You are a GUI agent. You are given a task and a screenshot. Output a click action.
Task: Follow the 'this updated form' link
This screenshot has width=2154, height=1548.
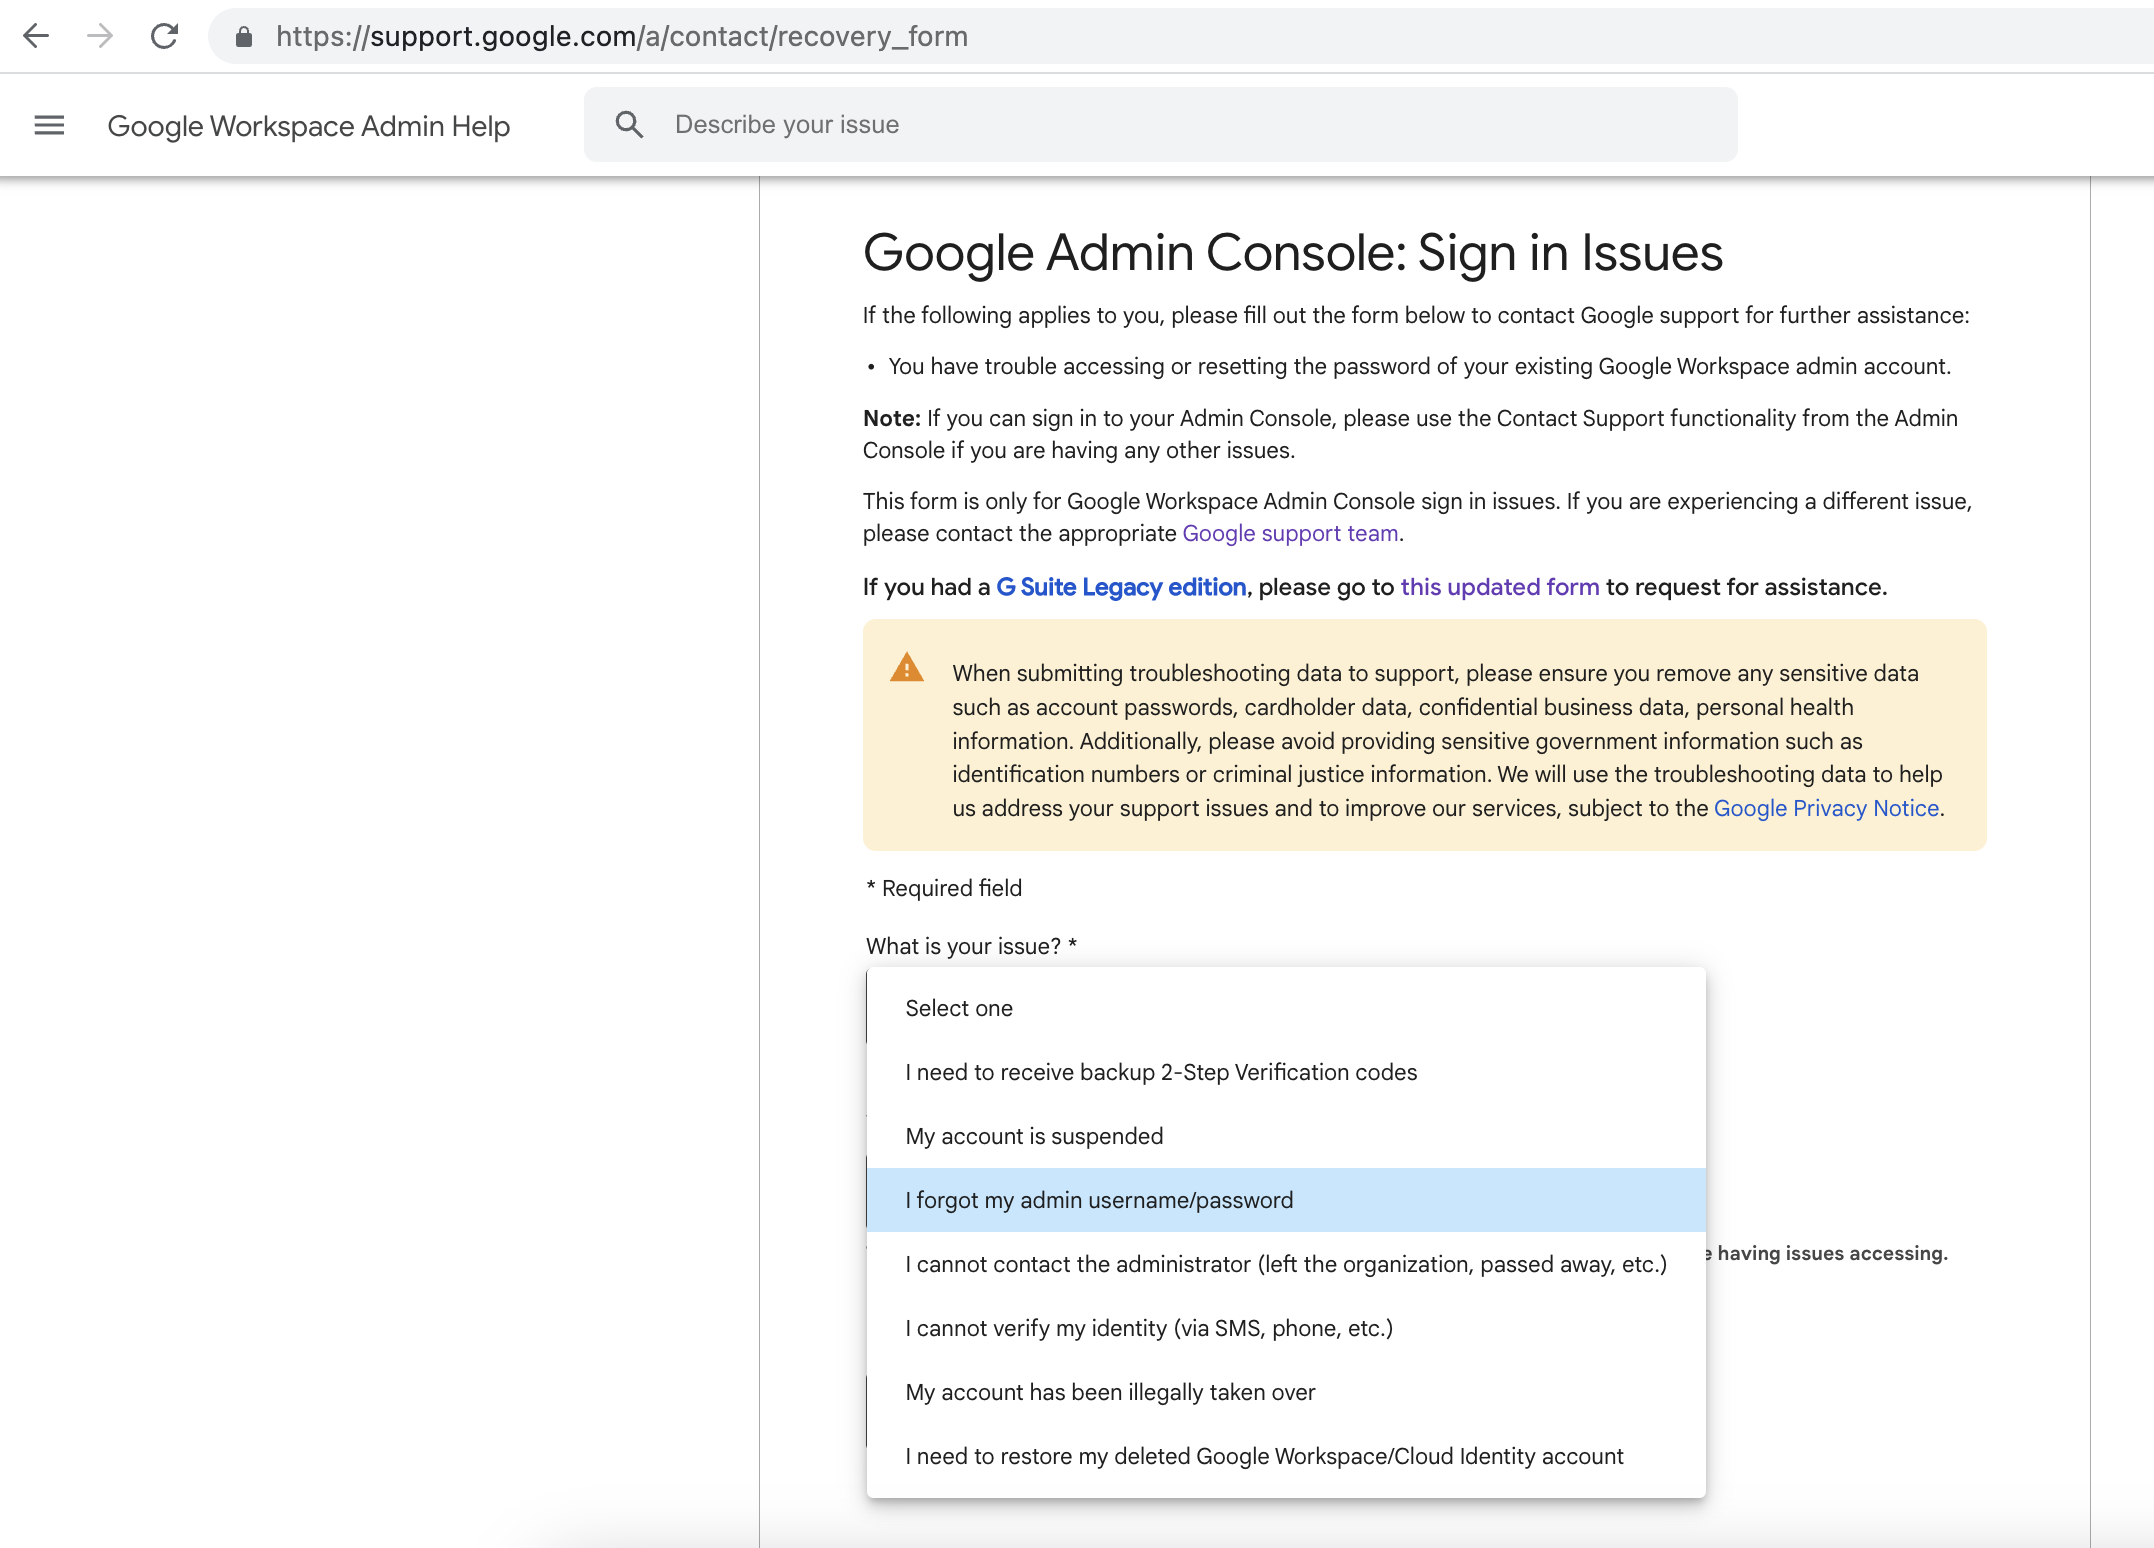click(x=1499, y=587)
